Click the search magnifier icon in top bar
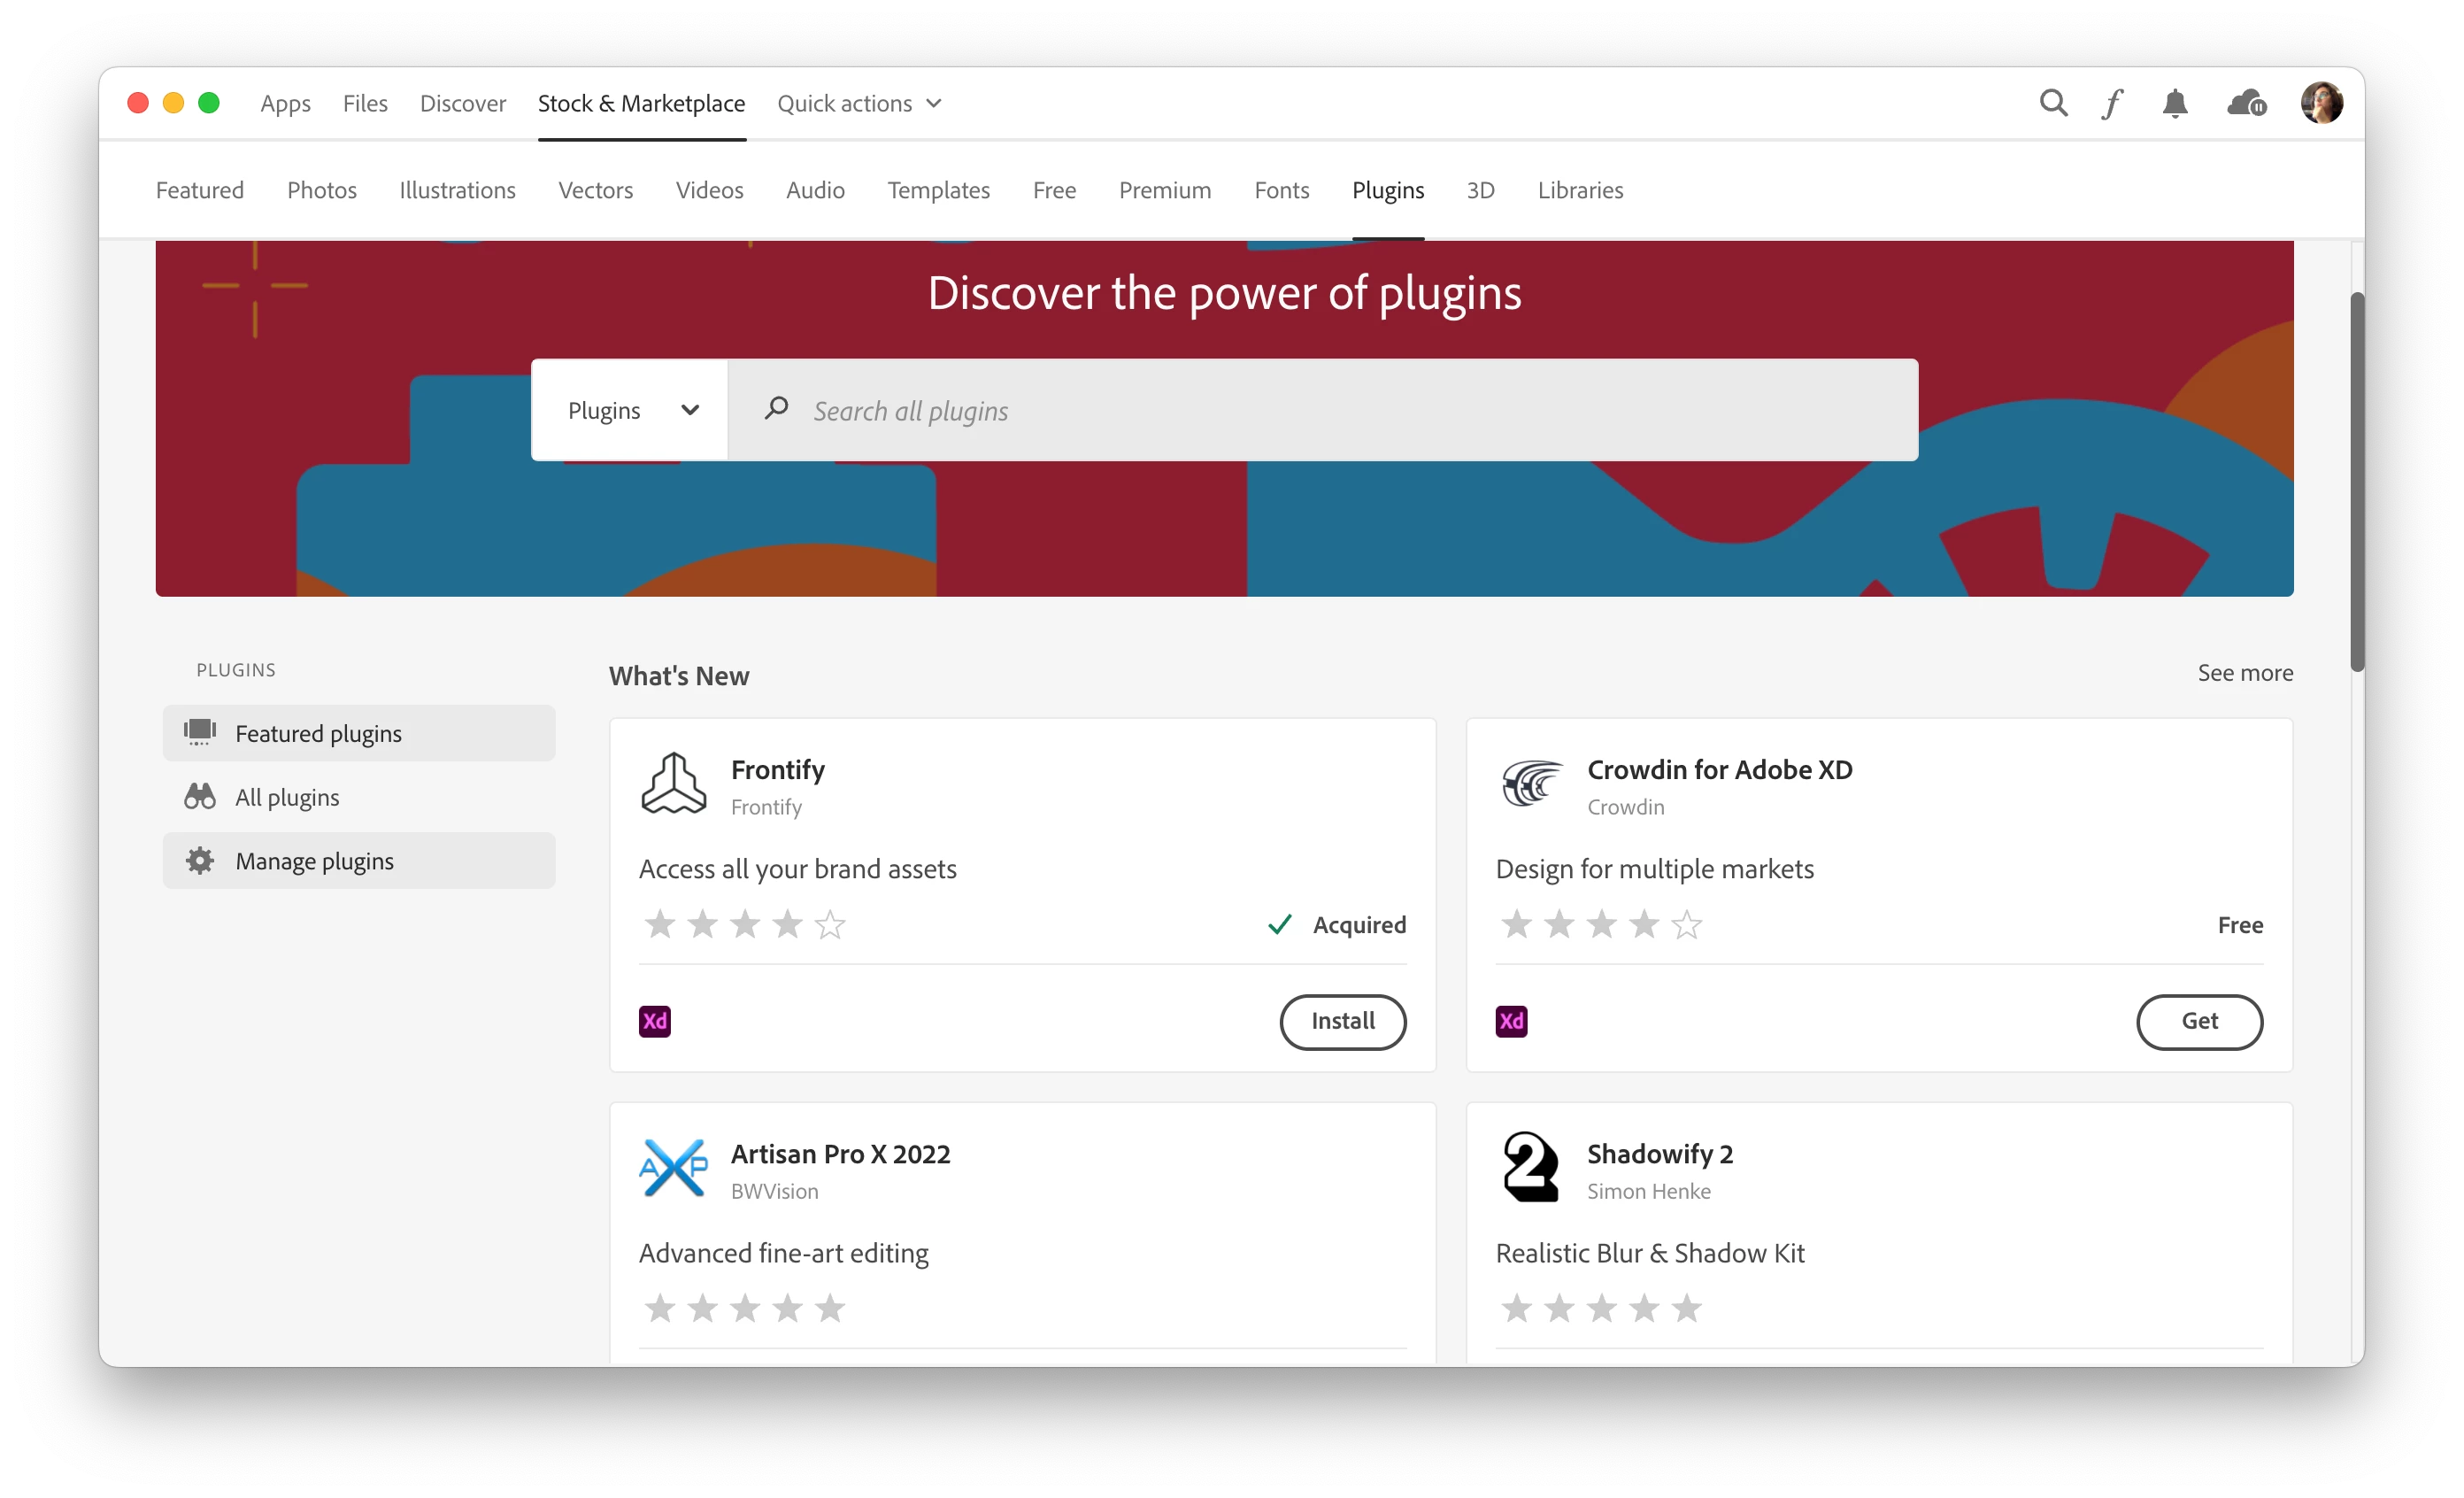The height and width of the screenshot is (1498, 2464). pos(2053,103)
